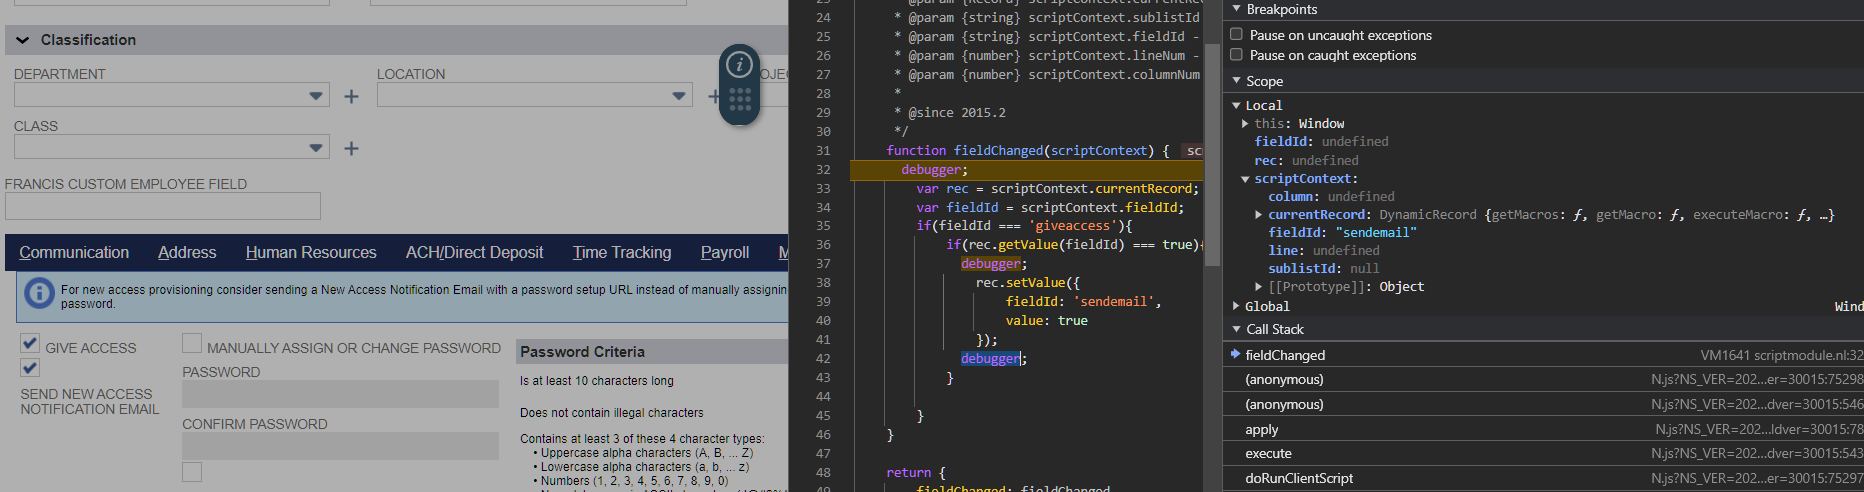This screenshot has width=1864, height=492.
Task: Select the execute call stack frame
Action: click(1543, 454)
